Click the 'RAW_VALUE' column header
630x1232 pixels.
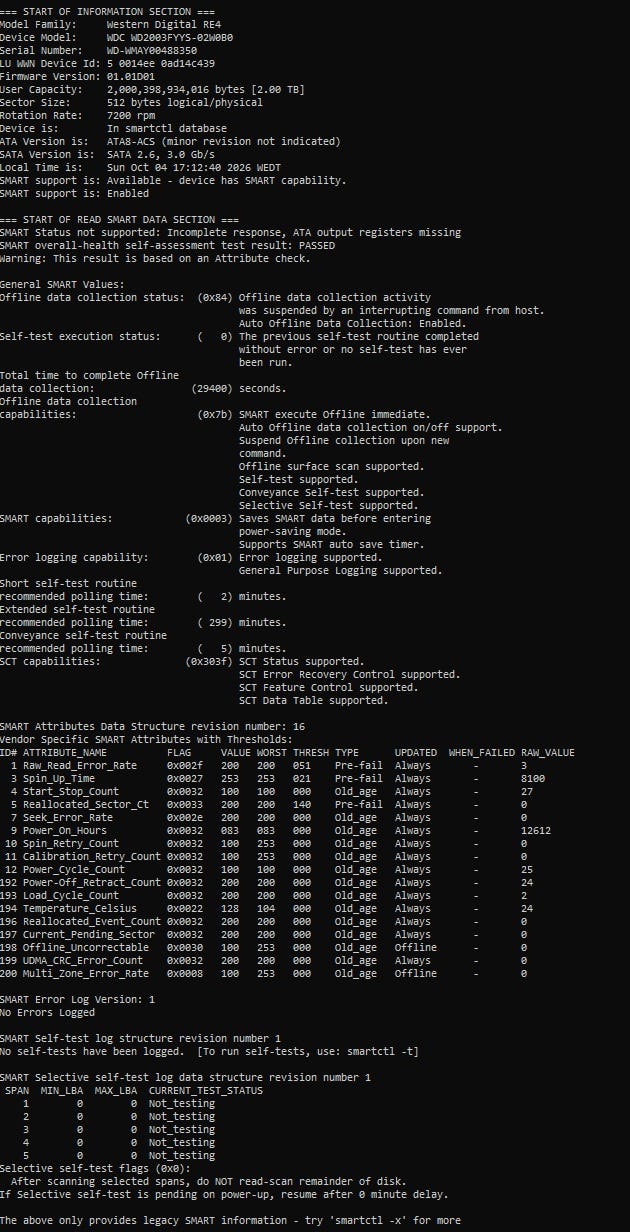coord(548,752)
